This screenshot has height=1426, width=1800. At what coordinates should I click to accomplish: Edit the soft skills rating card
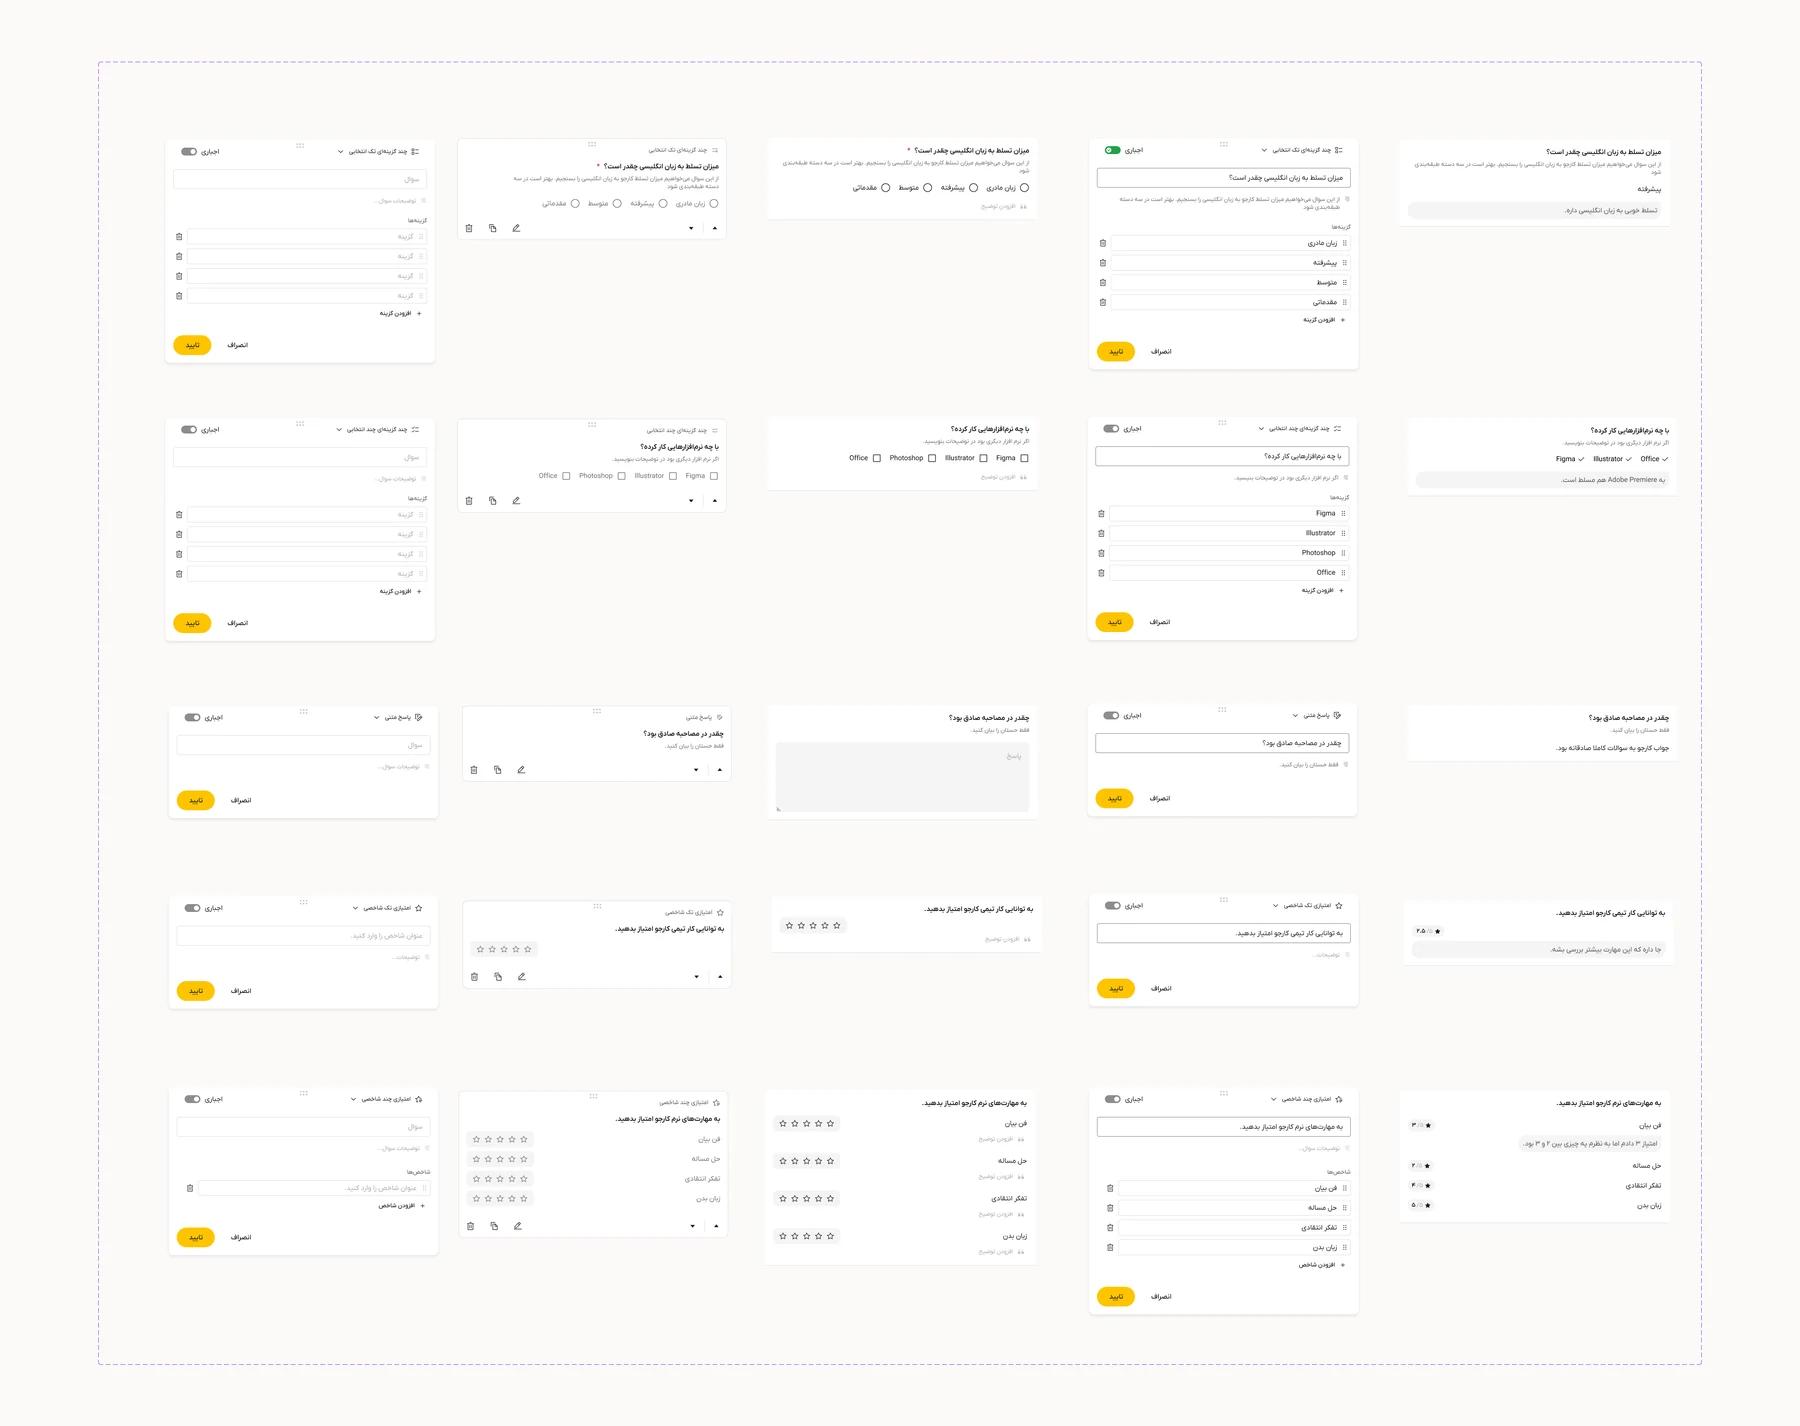518,1225
